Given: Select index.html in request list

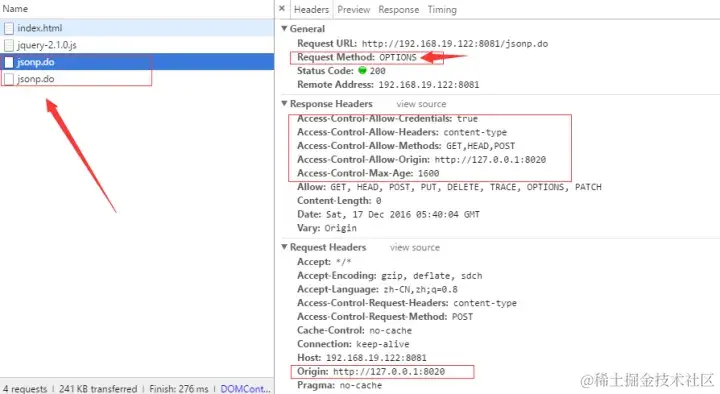Looking at the screenshot, I should pos(137,28).
